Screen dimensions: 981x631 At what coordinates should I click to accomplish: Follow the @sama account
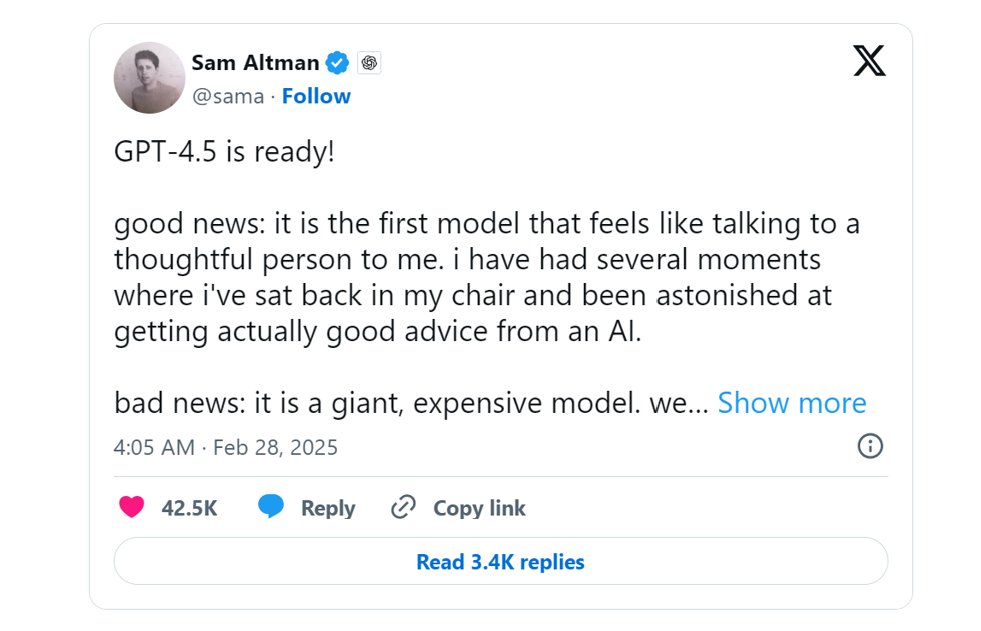click(x=316, y=96)
